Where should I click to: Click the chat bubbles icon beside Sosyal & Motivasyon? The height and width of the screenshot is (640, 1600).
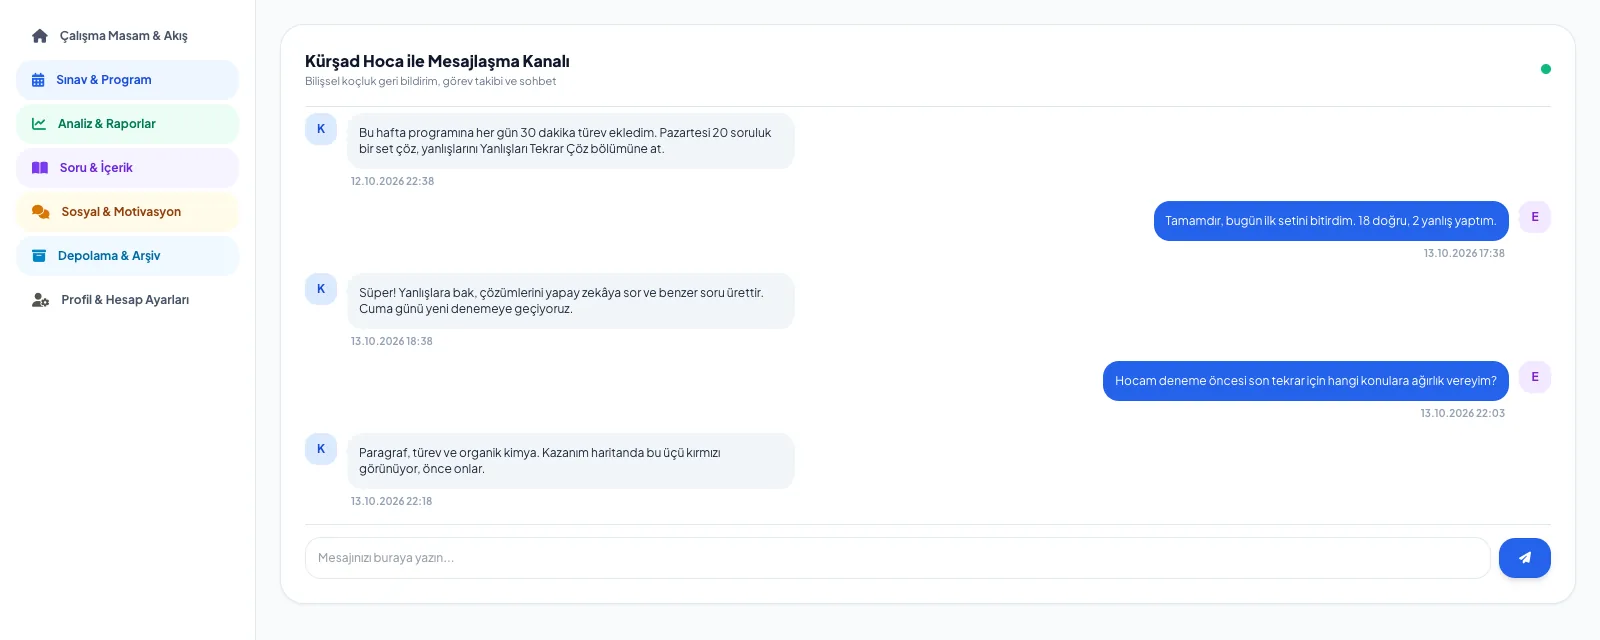(41, 212)
